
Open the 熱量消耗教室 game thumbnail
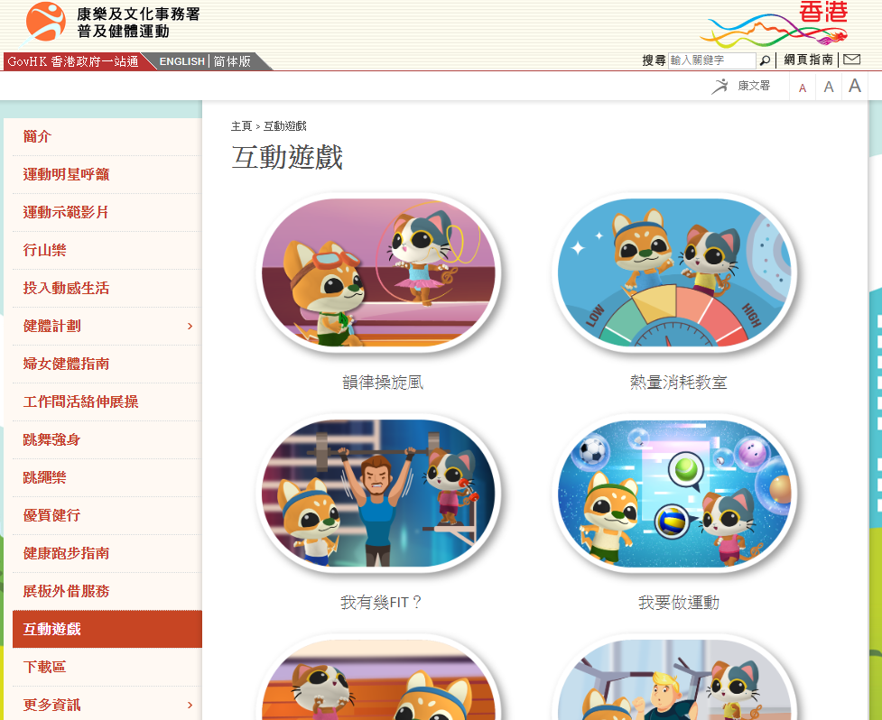[x=674, y=272]
